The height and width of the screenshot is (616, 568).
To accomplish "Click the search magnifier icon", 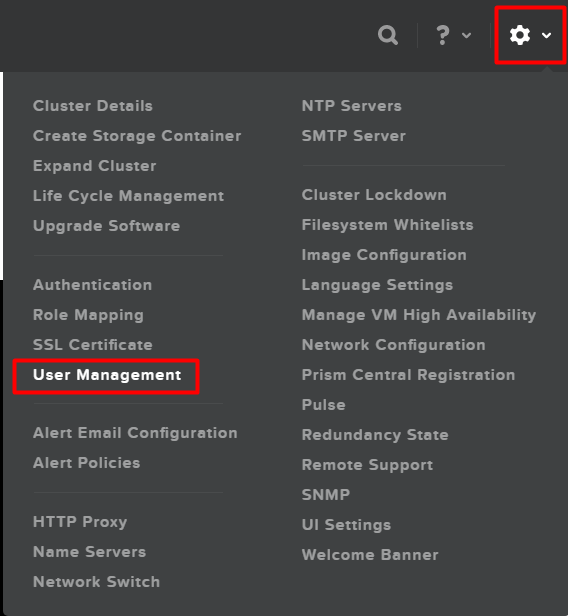I will click(388, 35).
